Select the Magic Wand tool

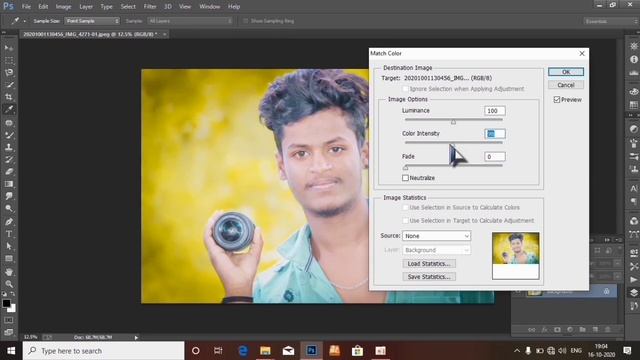(9, 85)
